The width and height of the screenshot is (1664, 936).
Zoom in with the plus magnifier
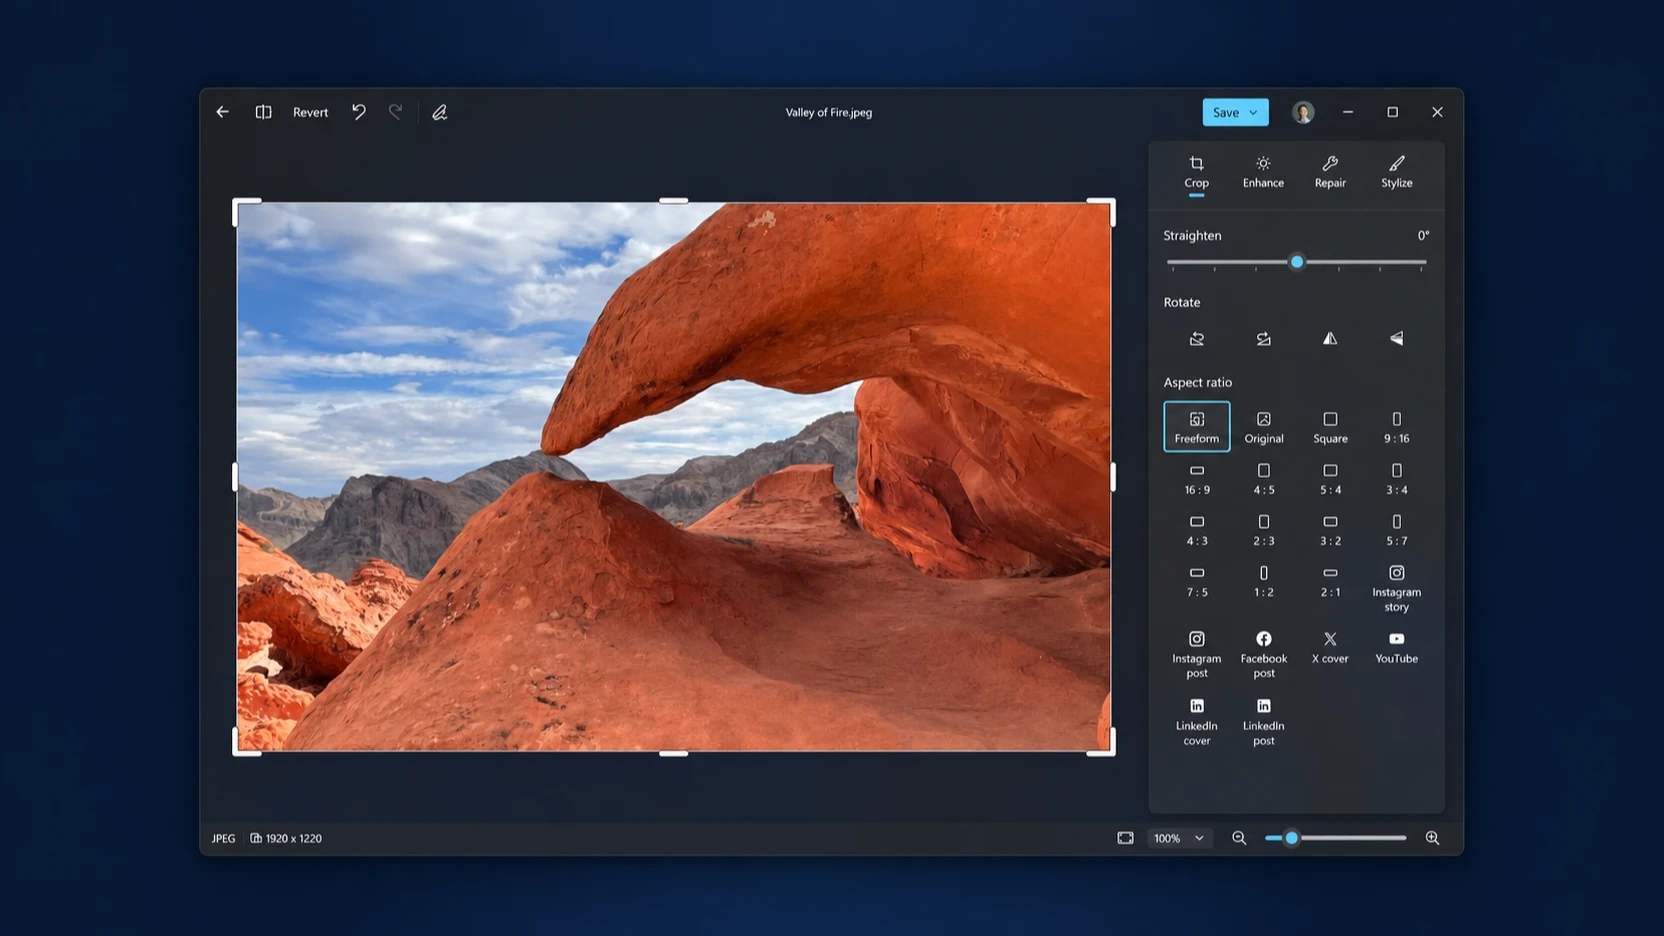(x=1433, y=838)
